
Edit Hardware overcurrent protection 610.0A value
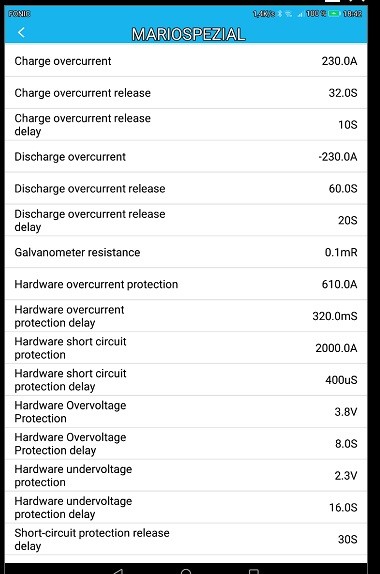pyautogui.click(x=339, y=284)
